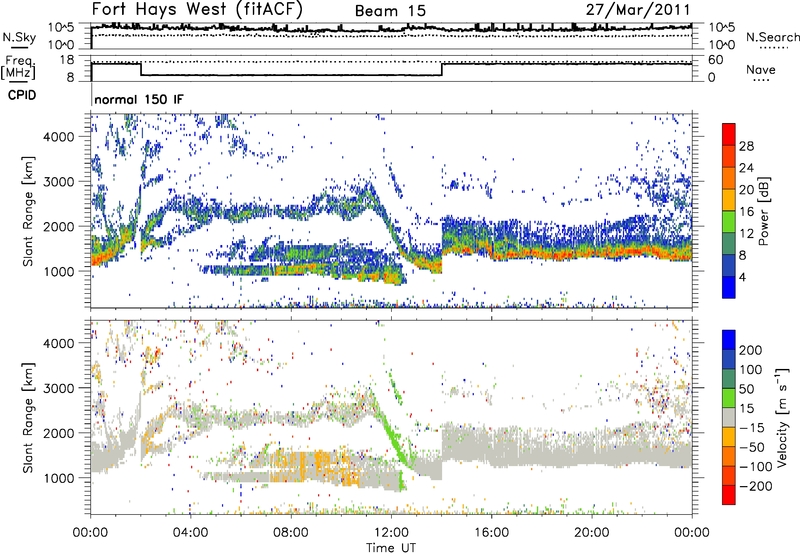Click the 'N.Sky' legend label
The width and height of the screenshot is (800, 554).
[19, 37]
